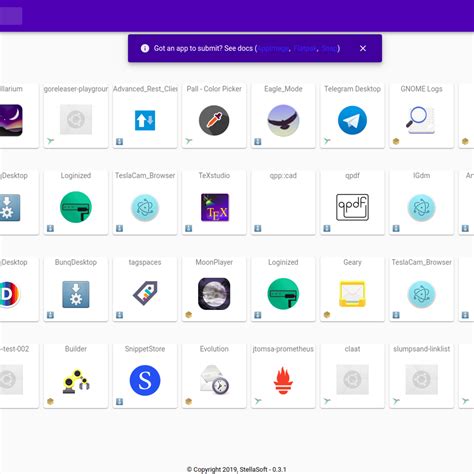Open the Flatpak docs link in banner

coord(305,48)
